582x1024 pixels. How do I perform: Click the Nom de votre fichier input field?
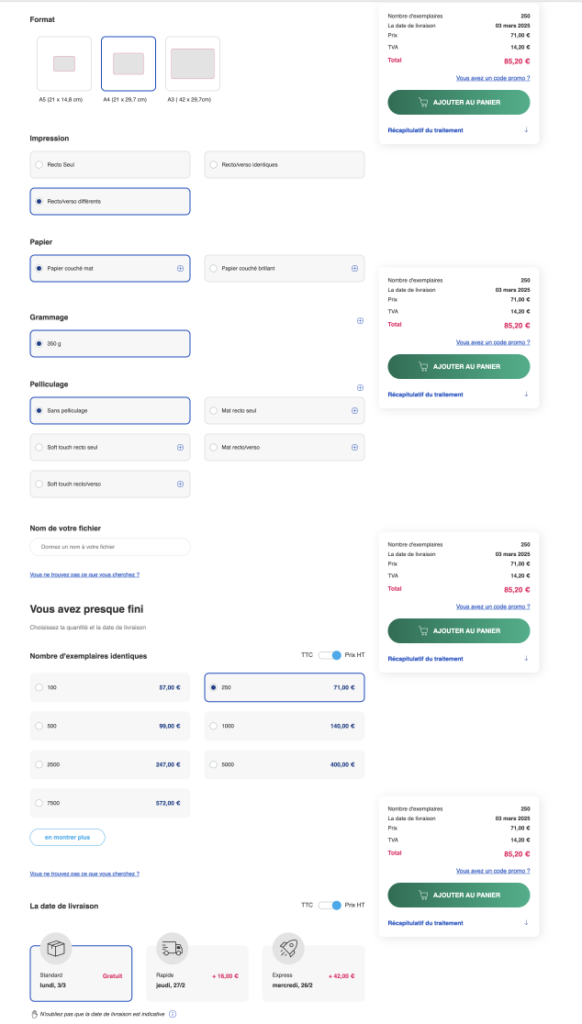[110, 547]
